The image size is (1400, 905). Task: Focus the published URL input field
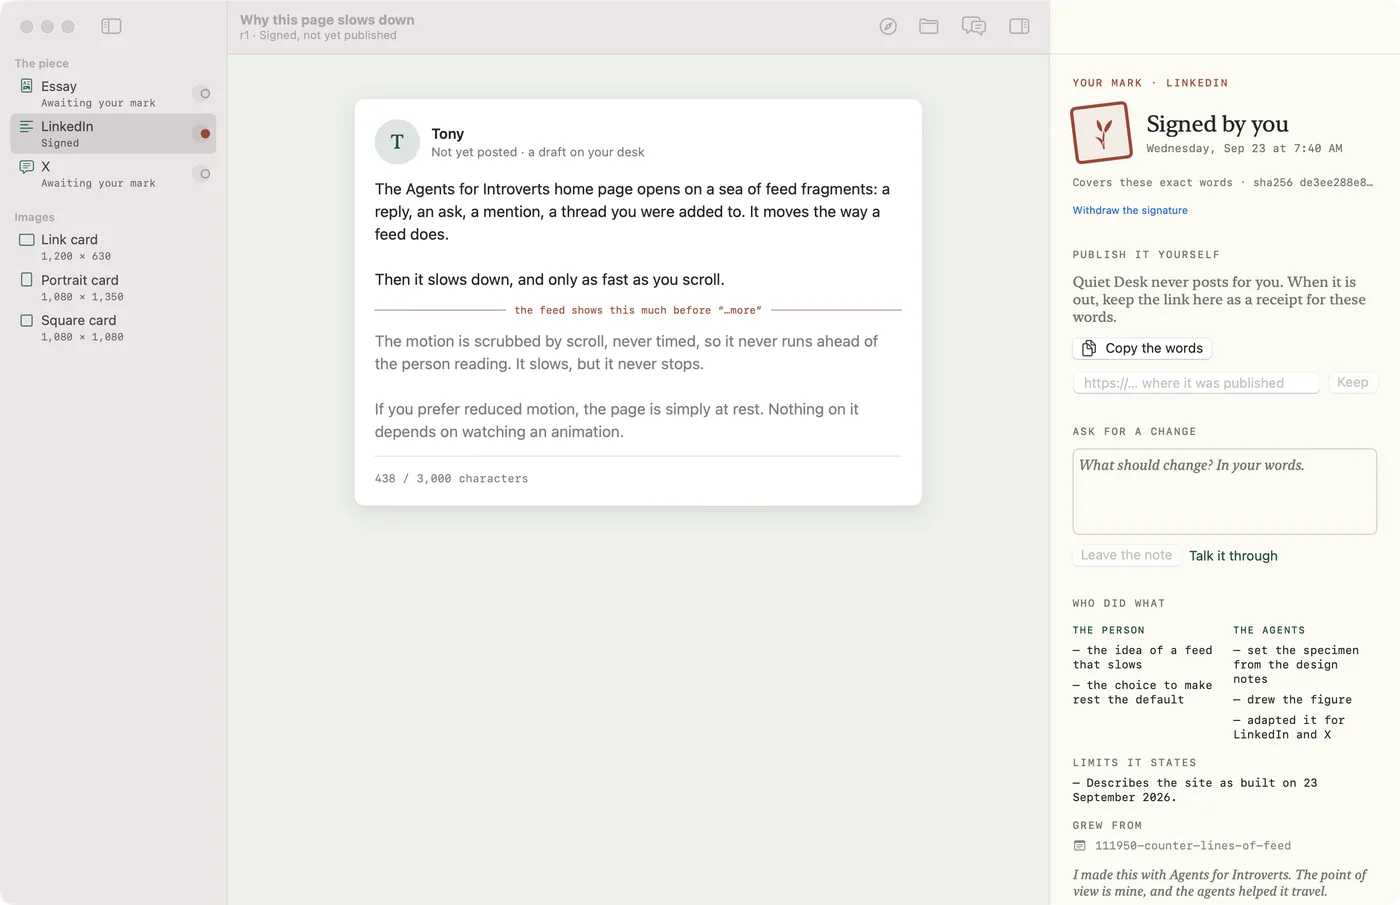pyautogui.click(x=1196, y=383)
